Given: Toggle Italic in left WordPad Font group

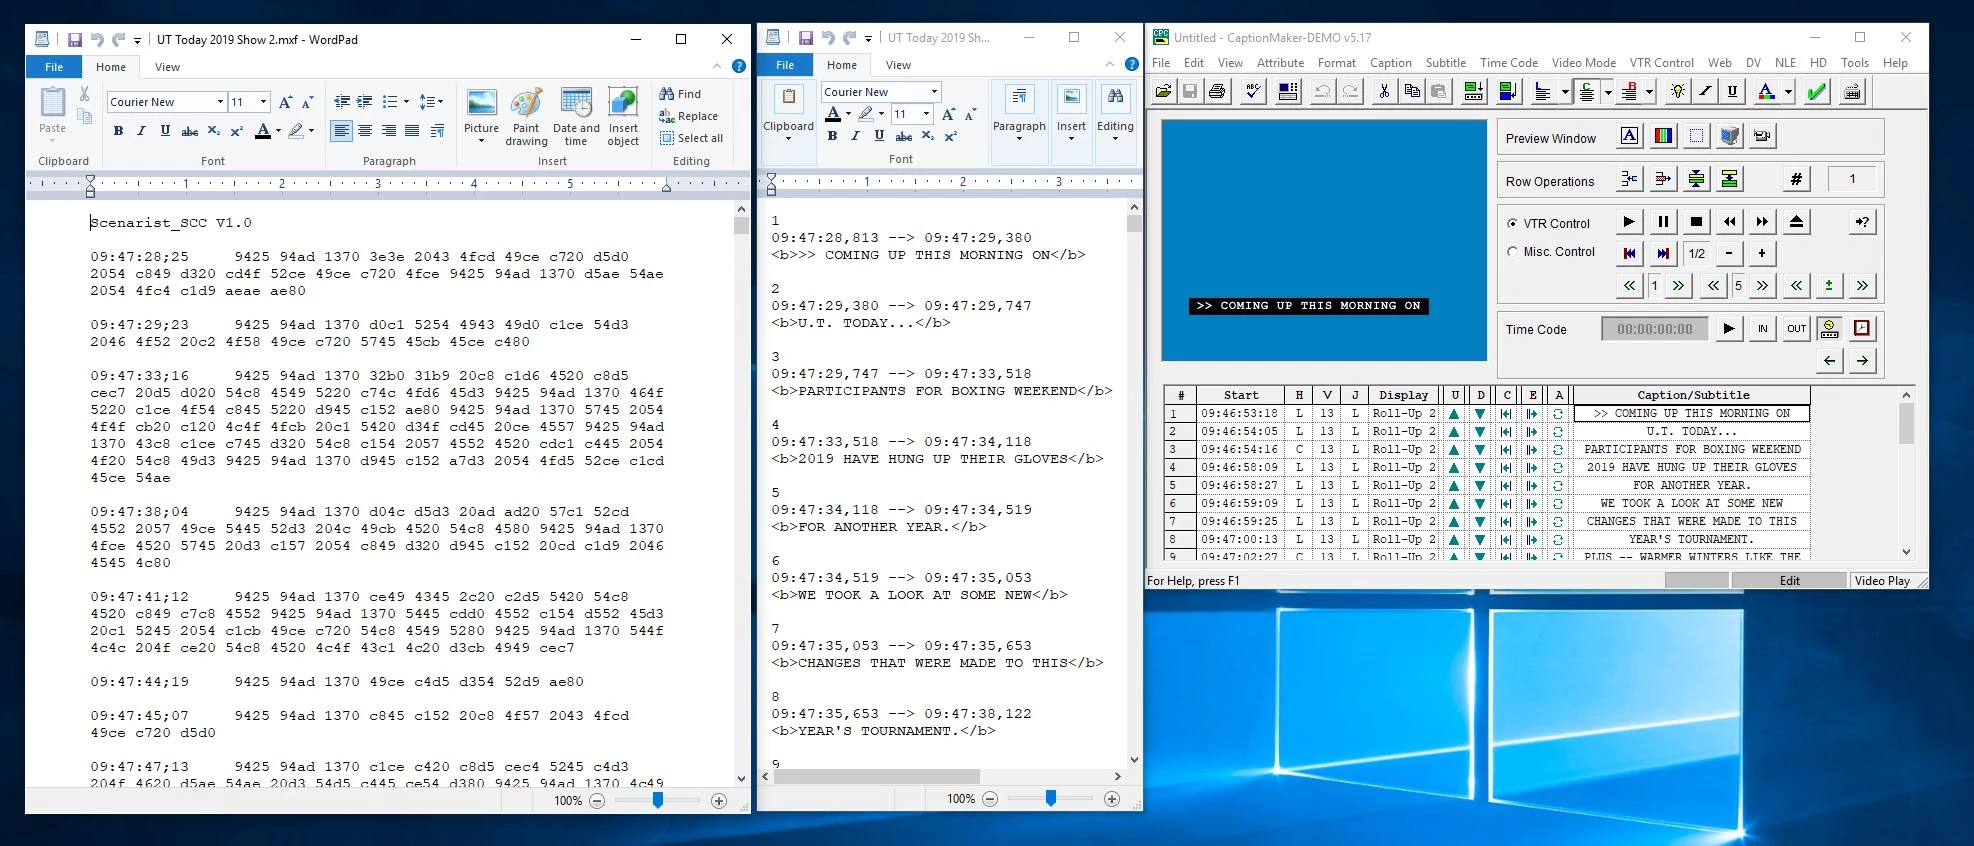Looking at the screenshot, I should [141, 131].
